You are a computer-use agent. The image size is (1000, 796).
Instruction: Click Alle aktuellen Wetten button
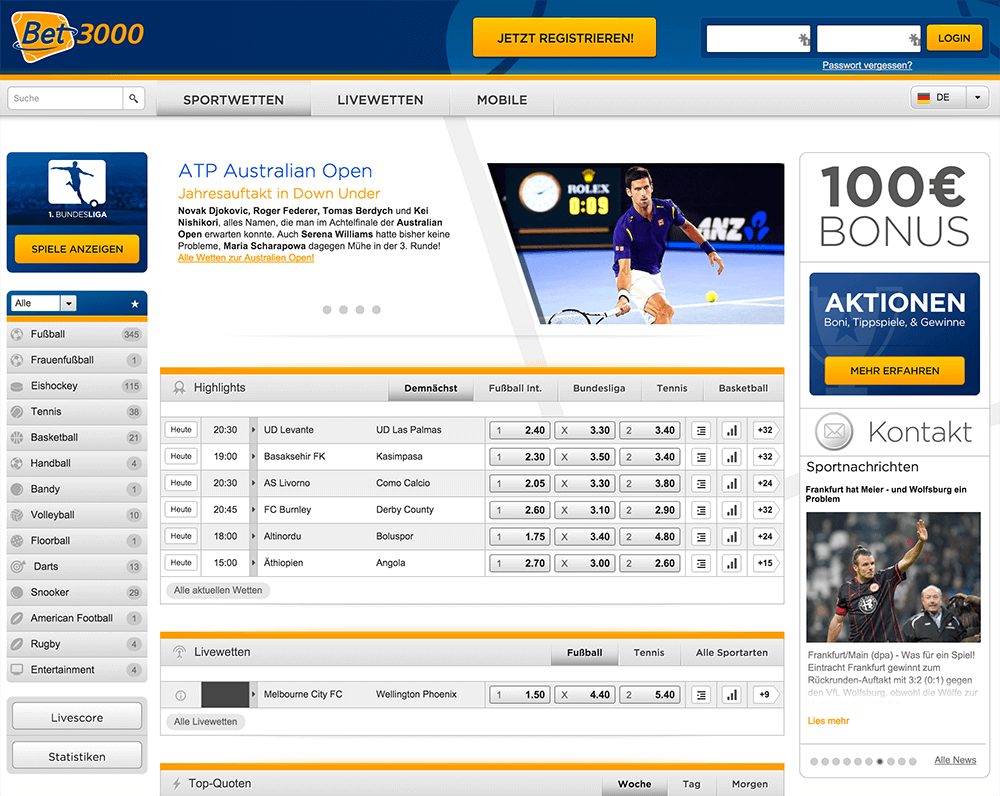tap(218, 591)
